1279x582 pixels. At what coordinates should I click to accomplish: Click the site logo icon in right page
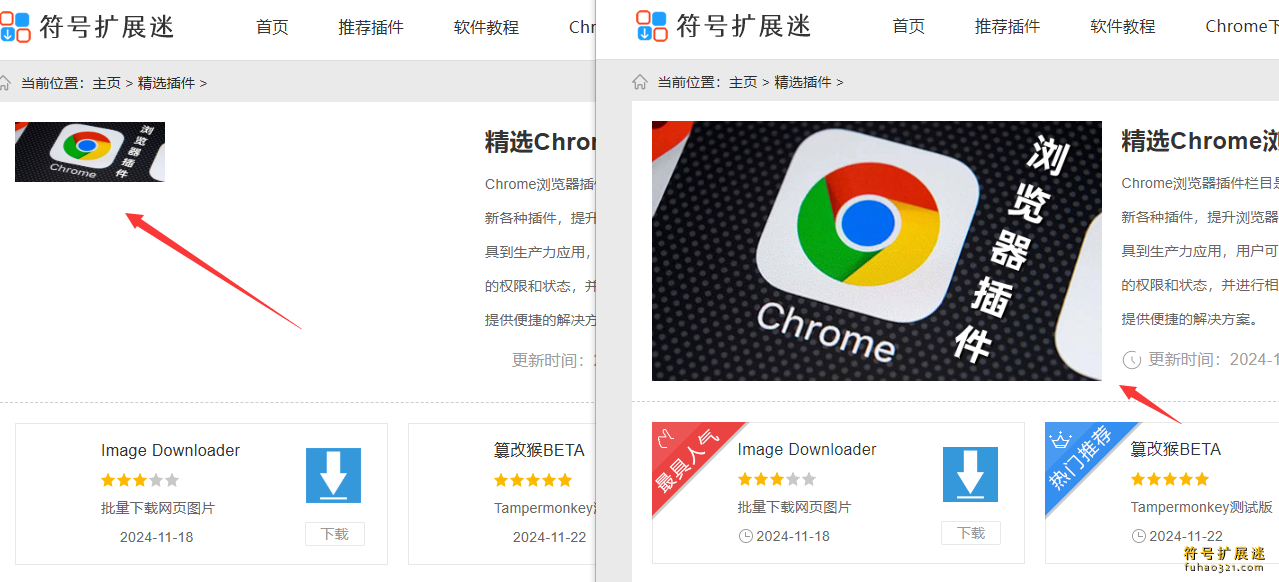click(x=652, y=26)
